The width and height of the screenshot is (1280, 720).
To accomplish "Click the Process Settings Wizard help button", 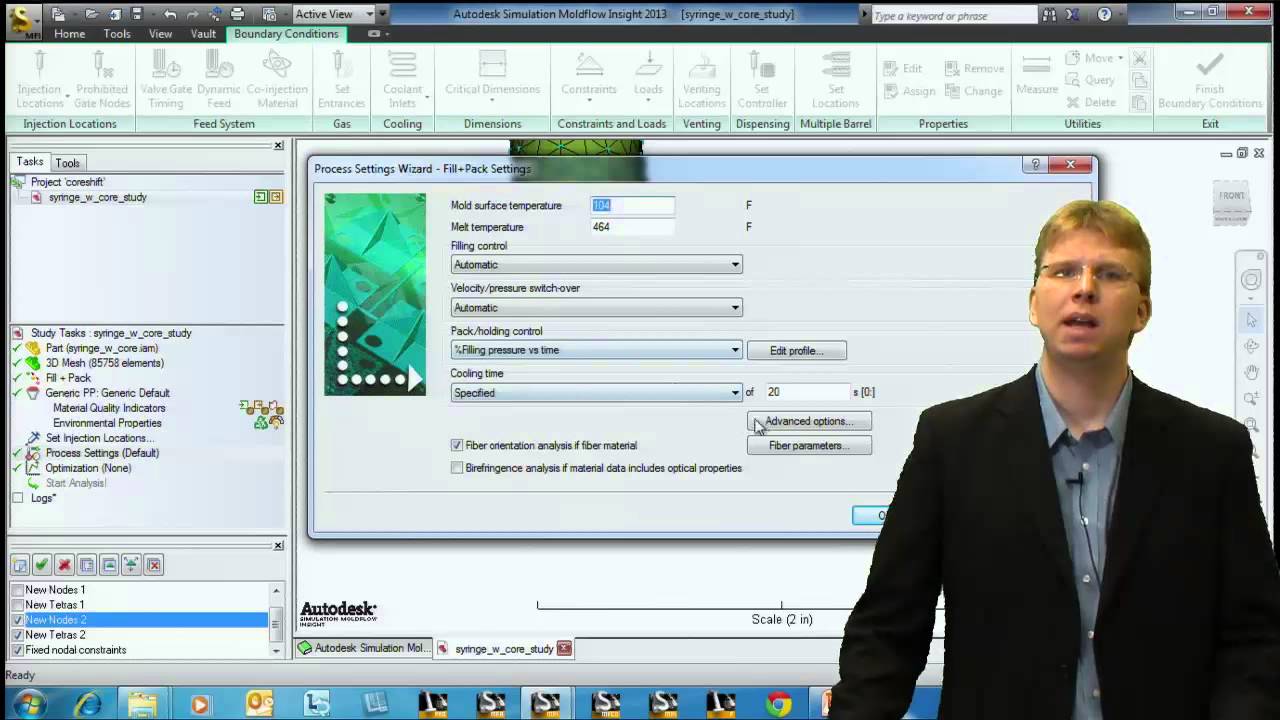I will [x=1036, y=165].
